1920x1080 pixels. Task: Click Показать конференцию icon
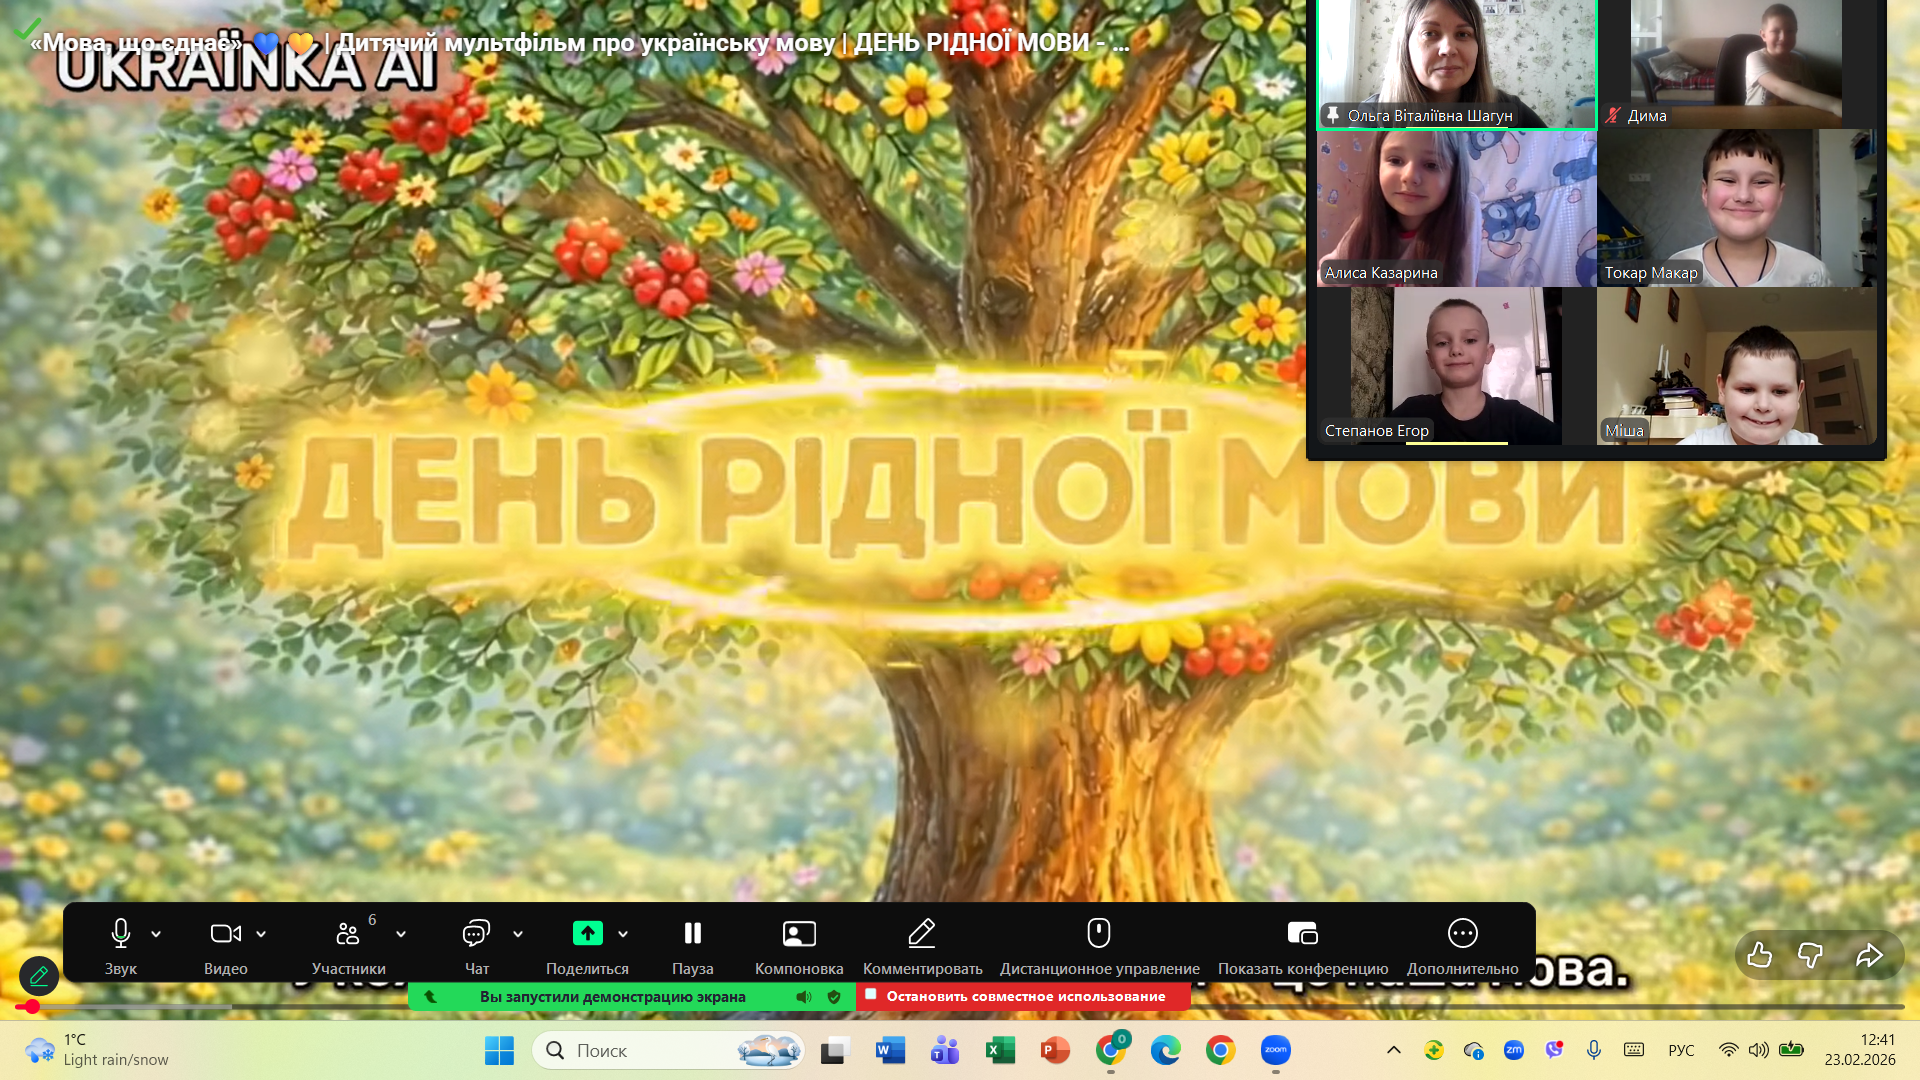click(1302, 934)
